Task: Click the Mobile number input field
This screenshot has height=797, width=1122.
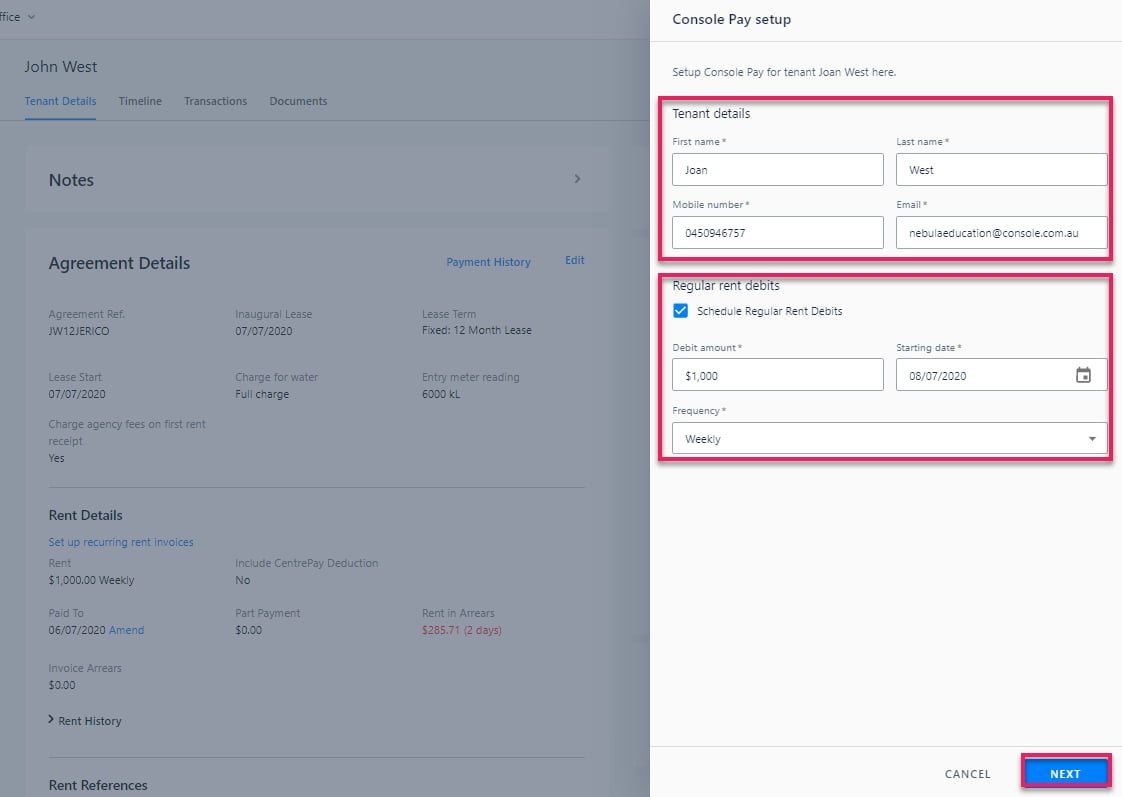Action: click(778, 233)
